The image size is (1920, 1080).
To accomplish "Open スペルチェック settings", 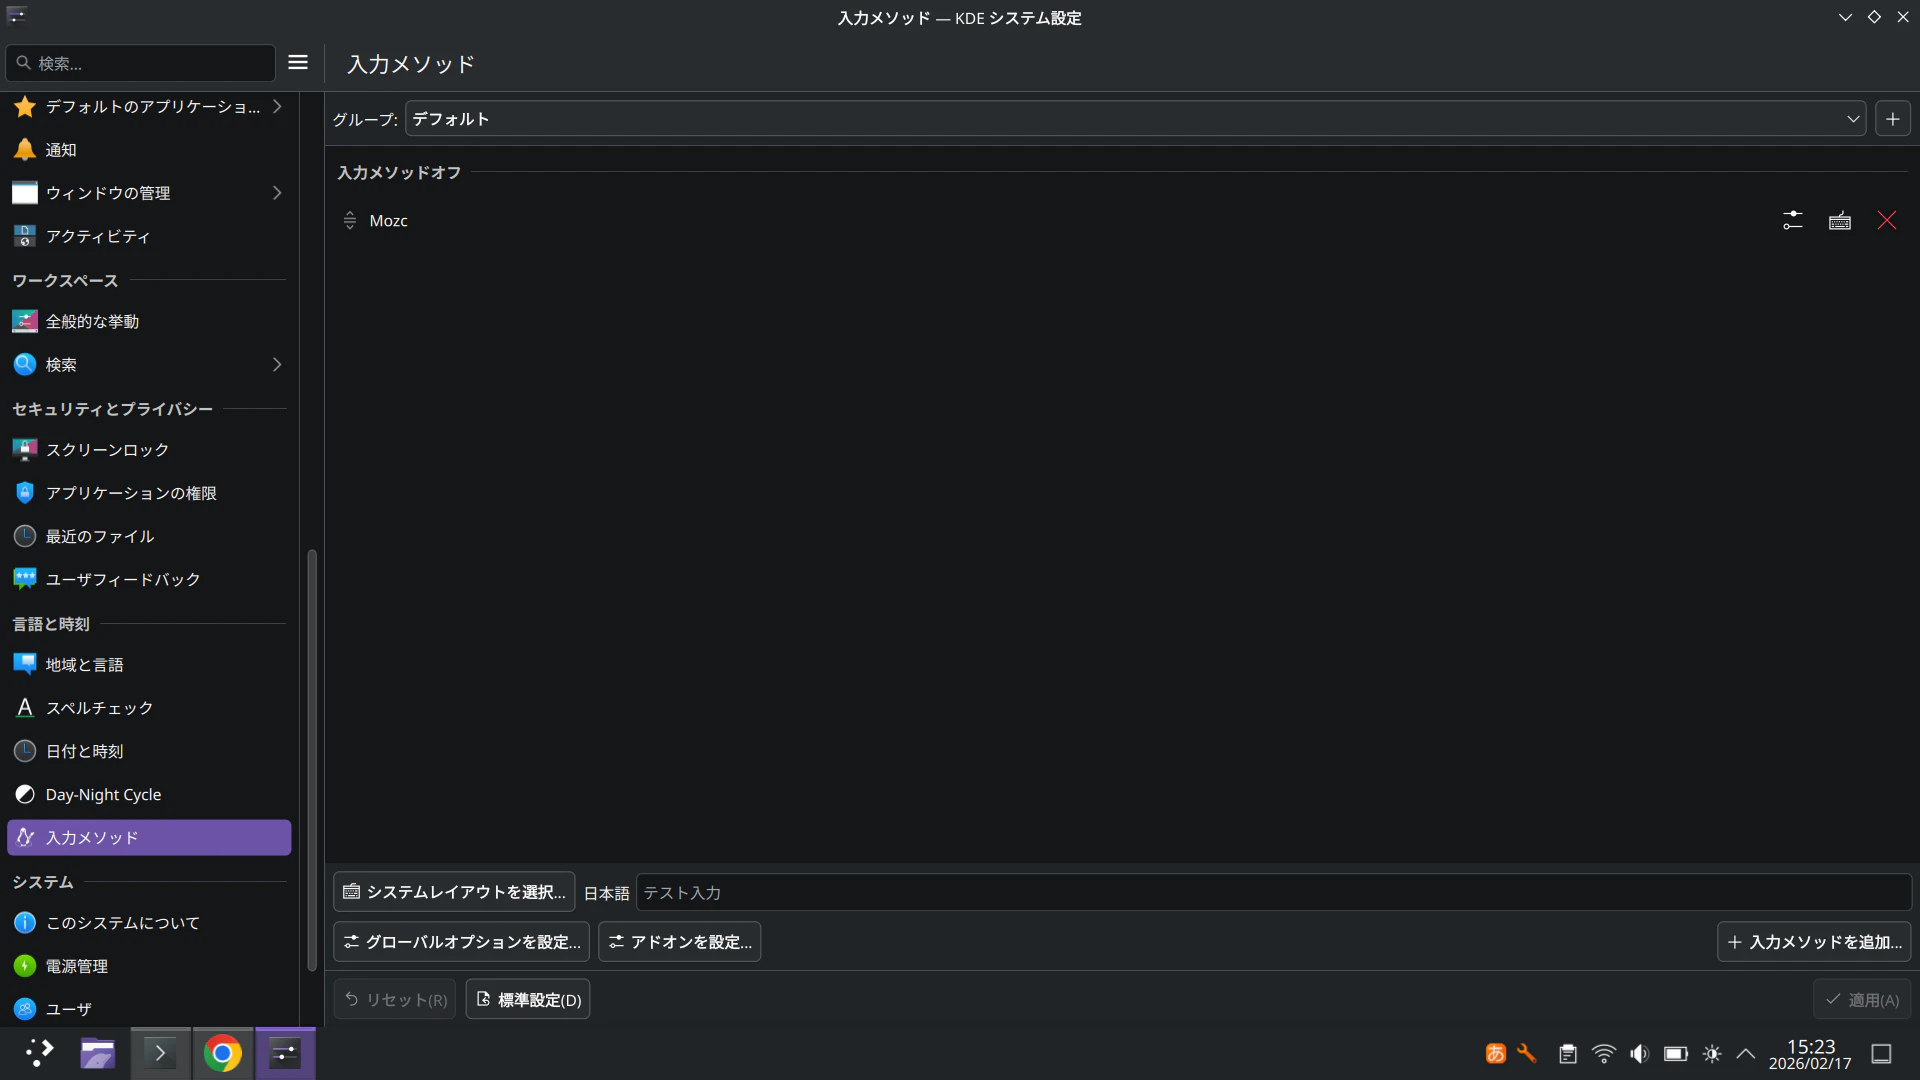I will pos(149,707).
